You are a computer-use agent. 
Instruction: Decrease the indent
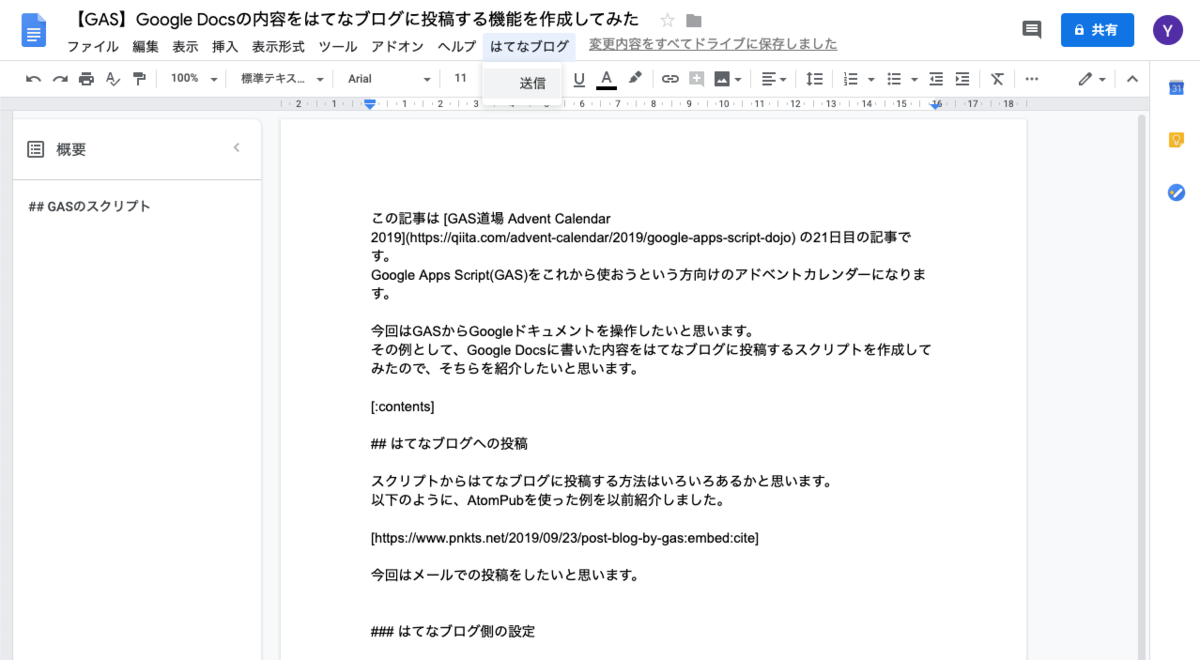tap(936, 79)
